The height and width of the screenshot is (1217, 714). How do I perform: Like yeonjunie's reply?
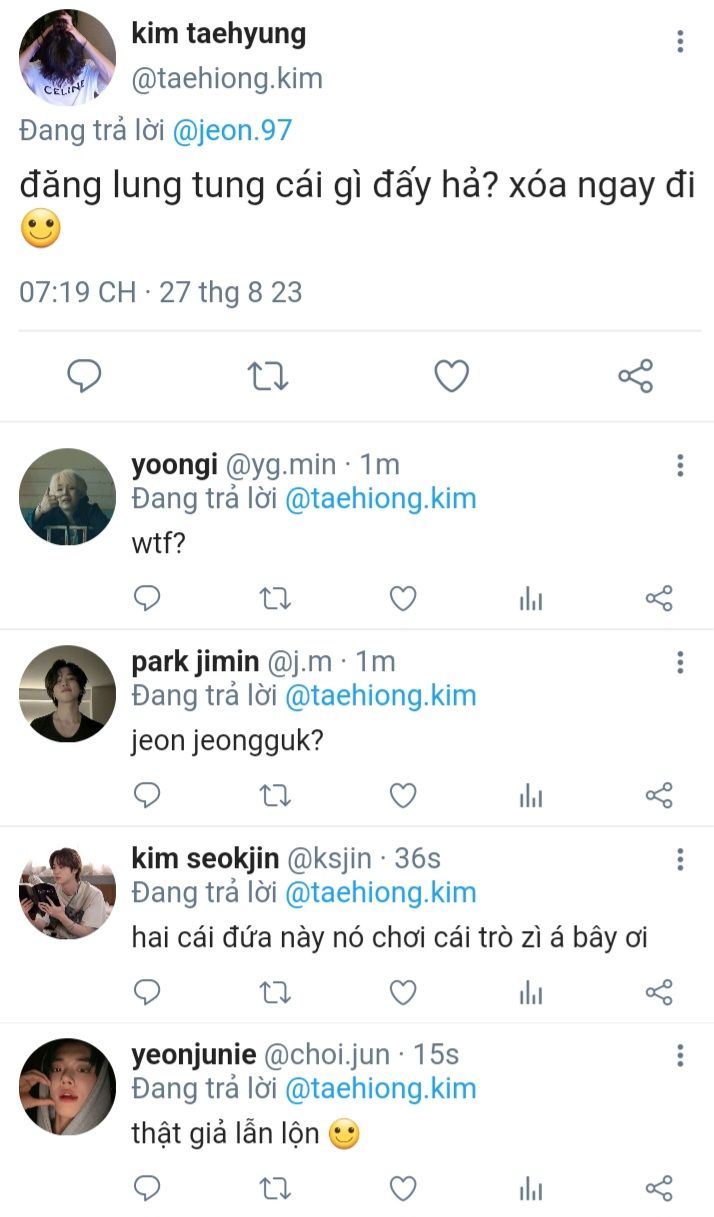(x=402, y=1188)
